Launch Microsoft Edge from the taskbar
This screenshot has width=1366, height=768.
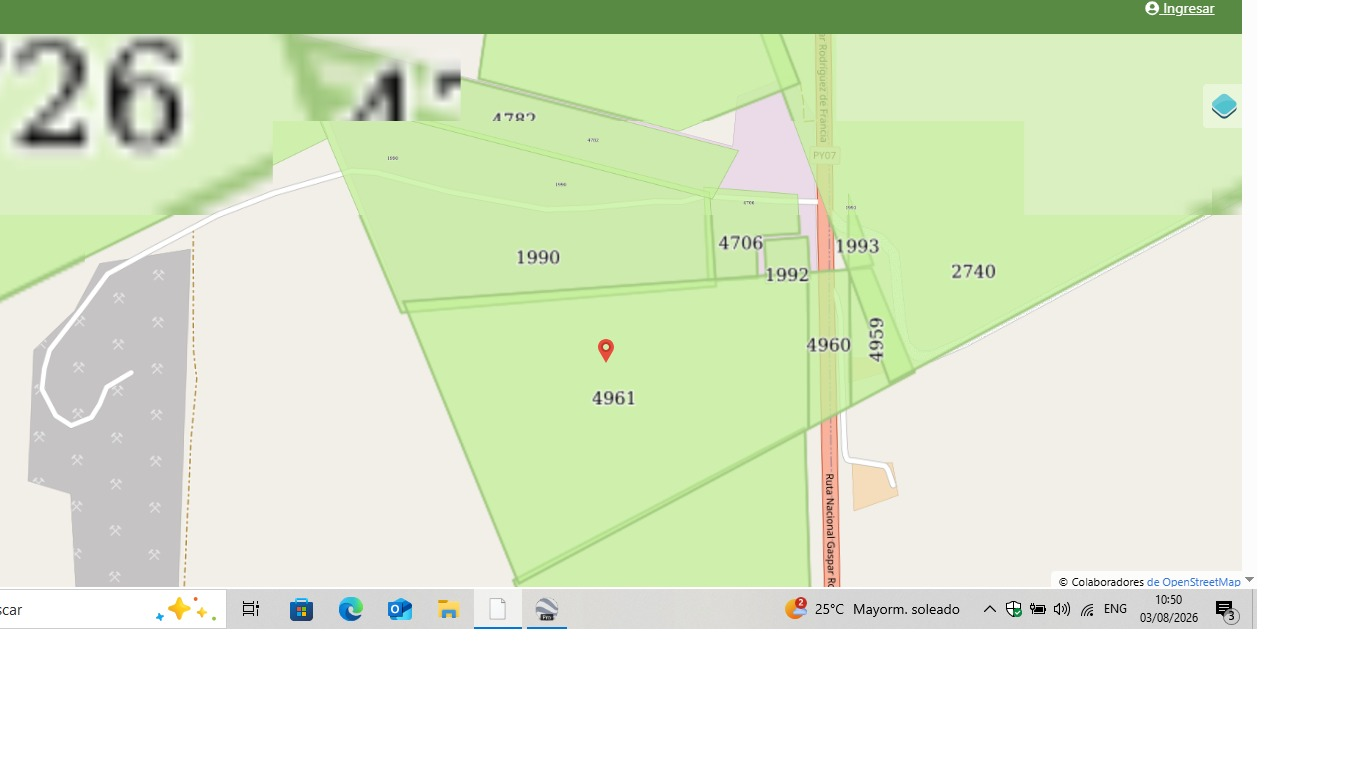(x=350, y=609)
